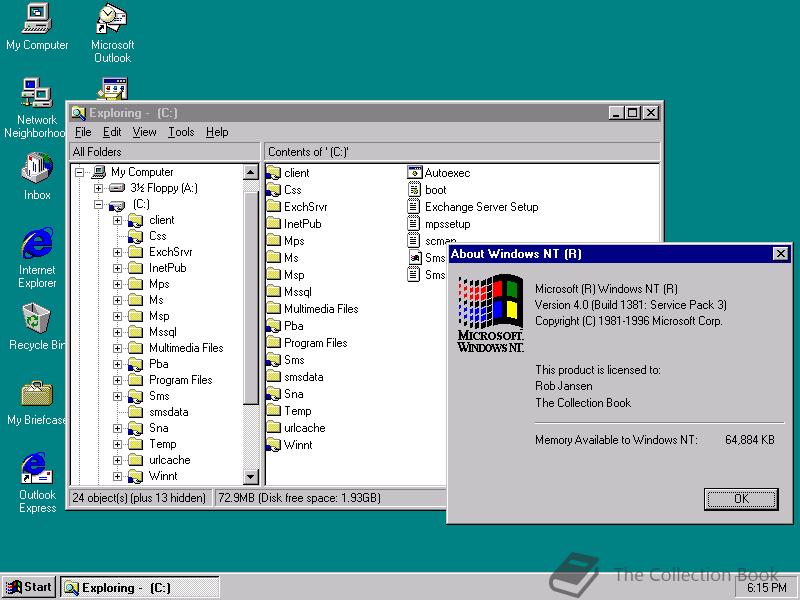Select smsdata folder in contents pane
Image resolution: width=800 pixels, height=600 pixels.
(x=295, y=377)
